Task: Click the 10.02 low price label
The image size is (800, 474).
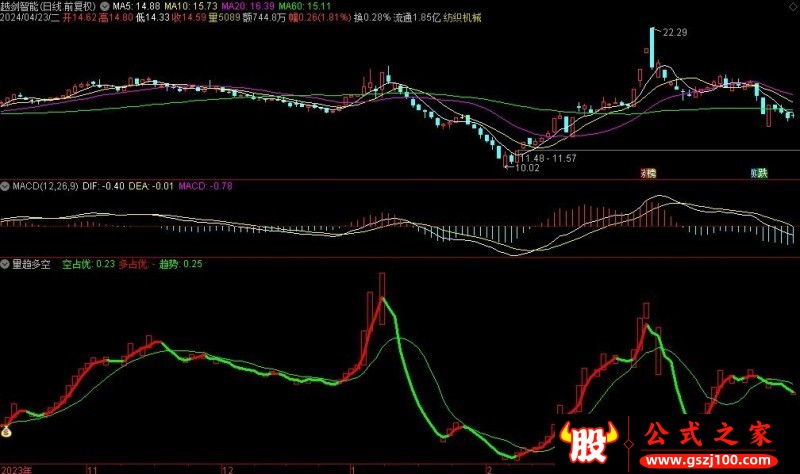Action: (527, 168)
